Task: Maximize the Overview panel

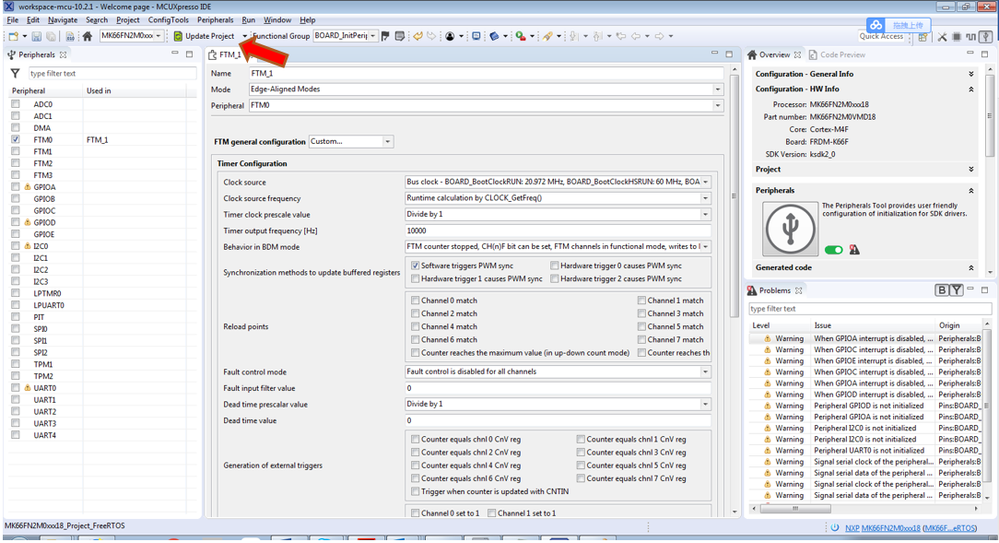Action: [985, 54]
